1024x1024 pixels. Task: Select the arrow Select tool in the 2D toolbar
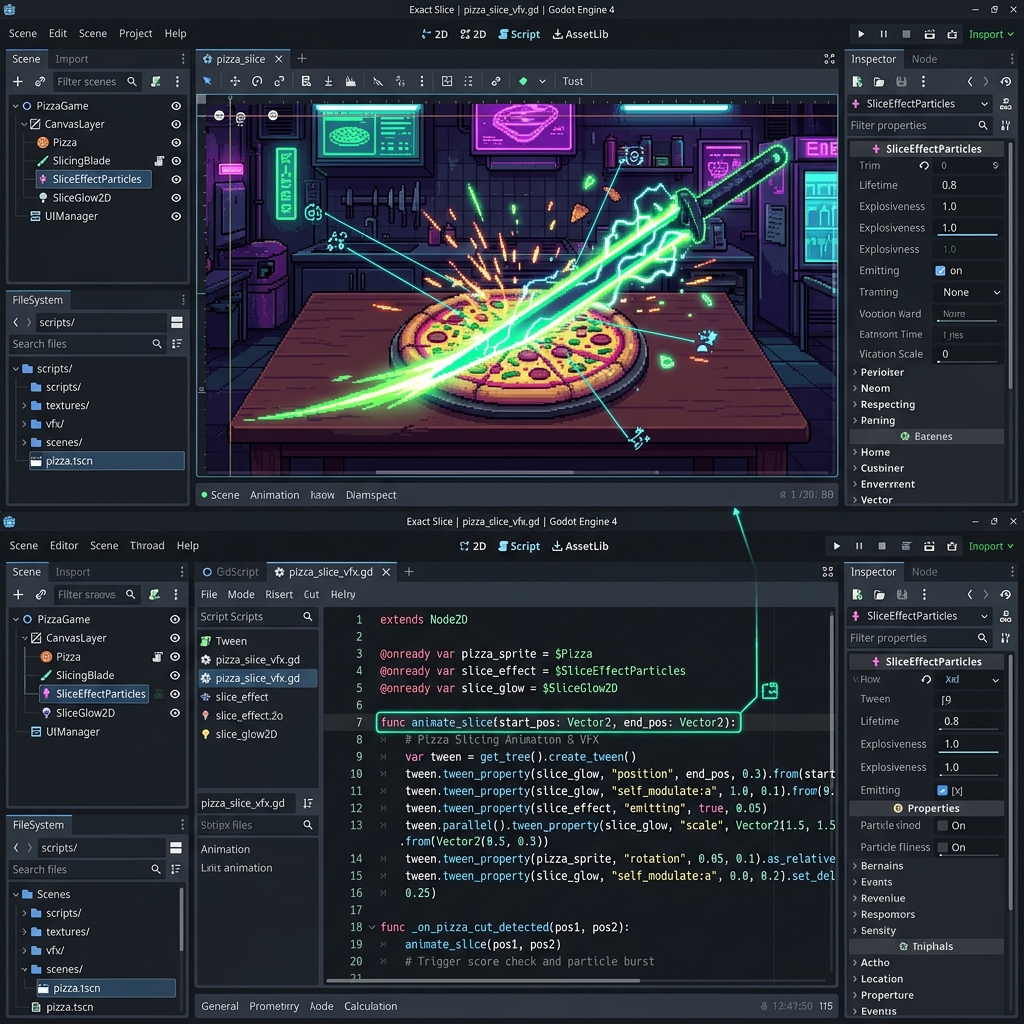(208, 81)
